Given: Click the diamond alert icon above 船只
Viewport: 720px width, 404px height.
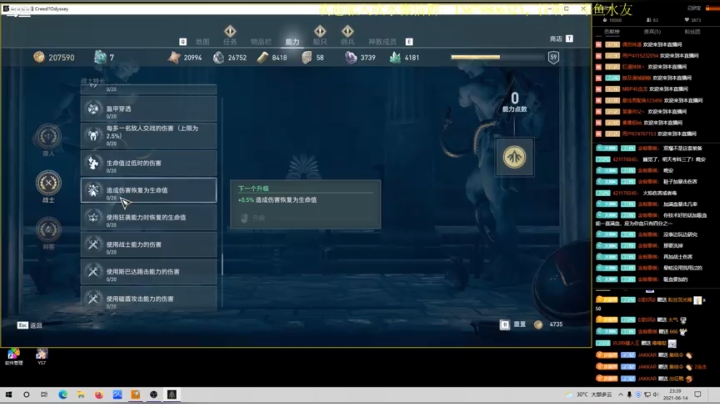Looking at the screenshot, I should 320,31.
